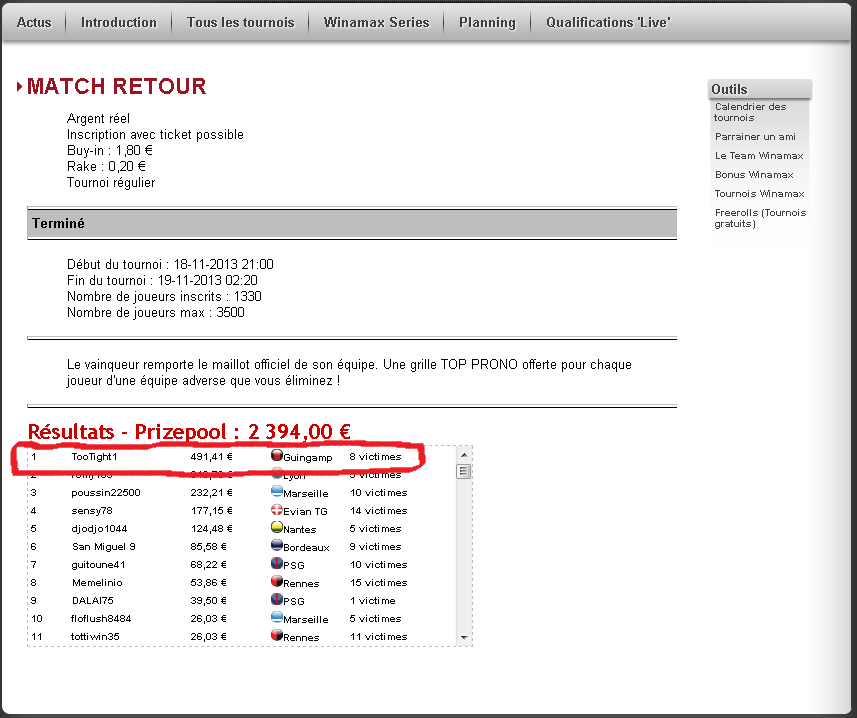Click Evian TG team badge icon
Screen dimensions: 857x718
pos(277,509)
